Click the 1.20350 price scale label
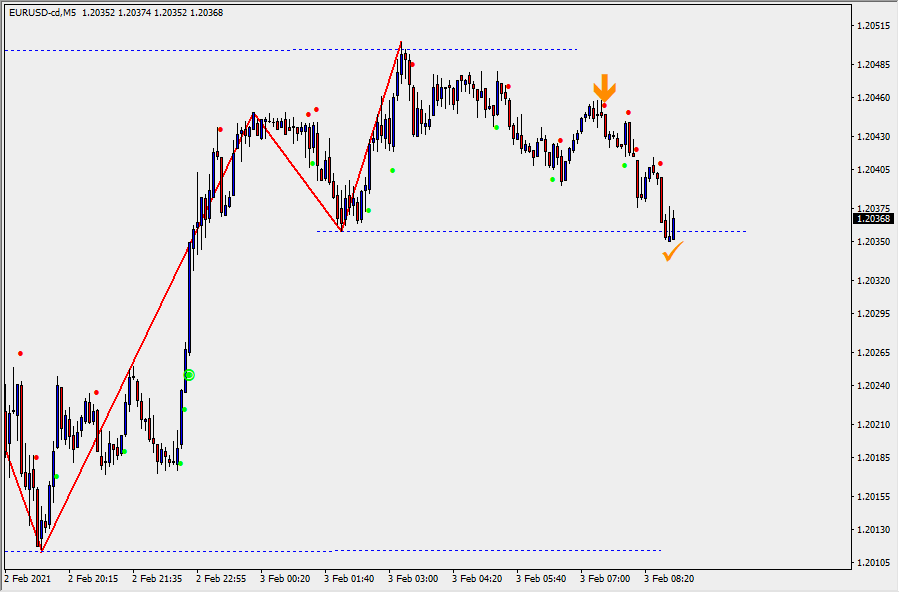Screen dimensions: 899x592 pos(874,242)
